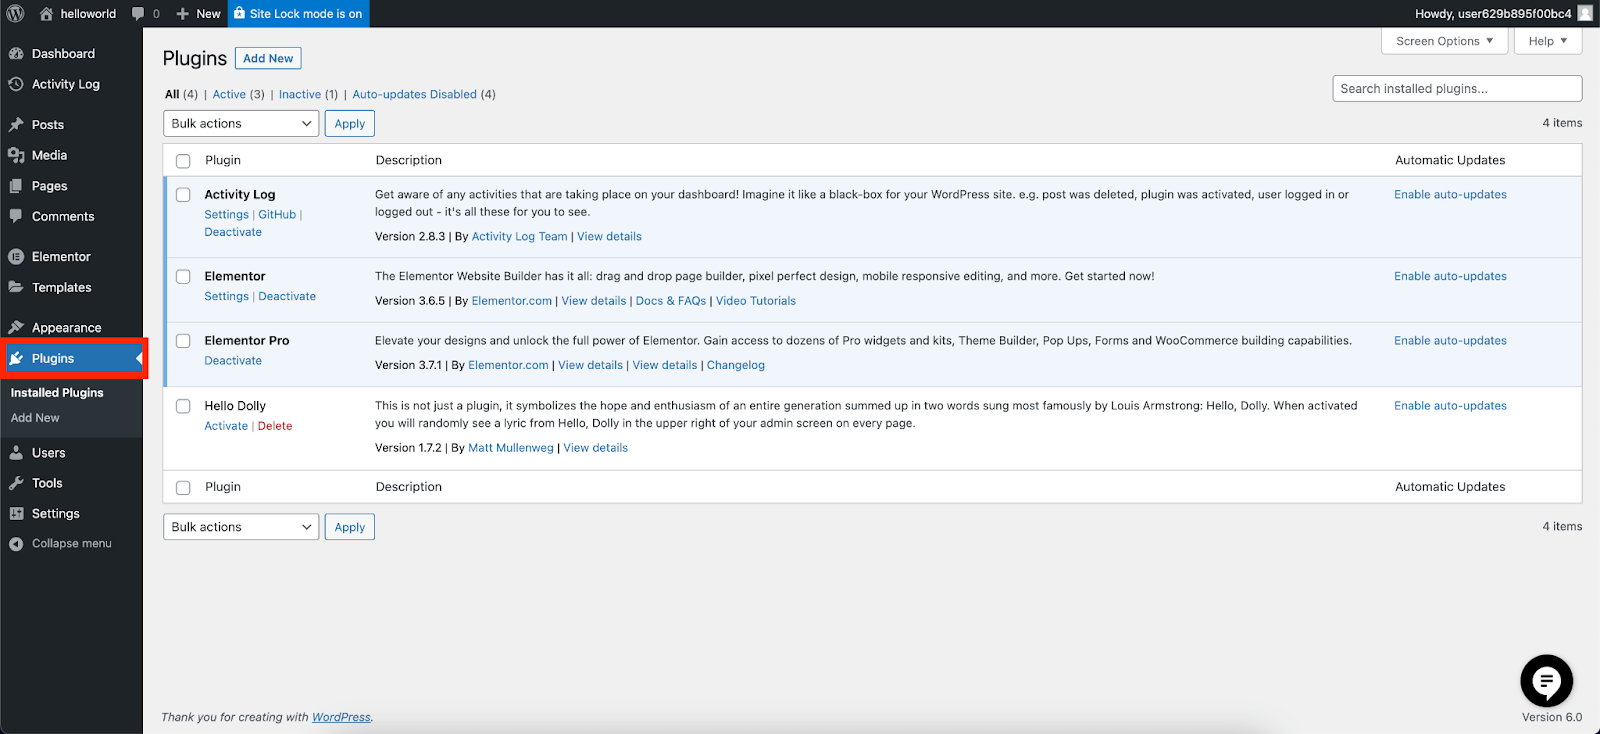Filter to Auto-updates Disabled plugins
This screenshot has width=1600, height=734.
tap(414, 95)
